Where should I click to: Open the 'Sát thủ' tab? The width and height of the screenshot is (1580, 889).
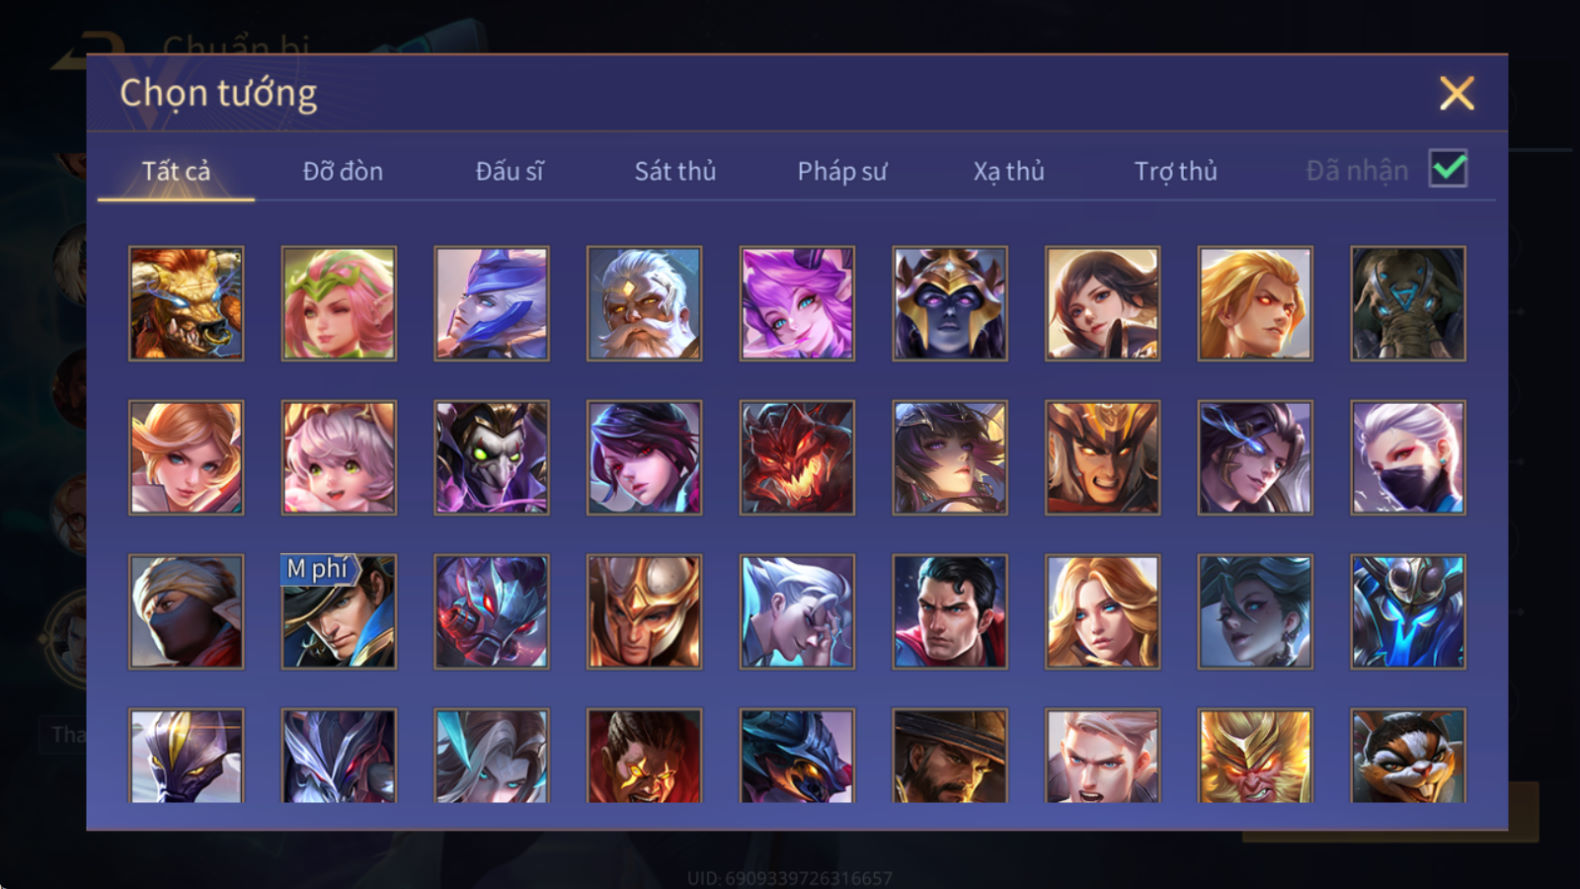click(675, 171)
